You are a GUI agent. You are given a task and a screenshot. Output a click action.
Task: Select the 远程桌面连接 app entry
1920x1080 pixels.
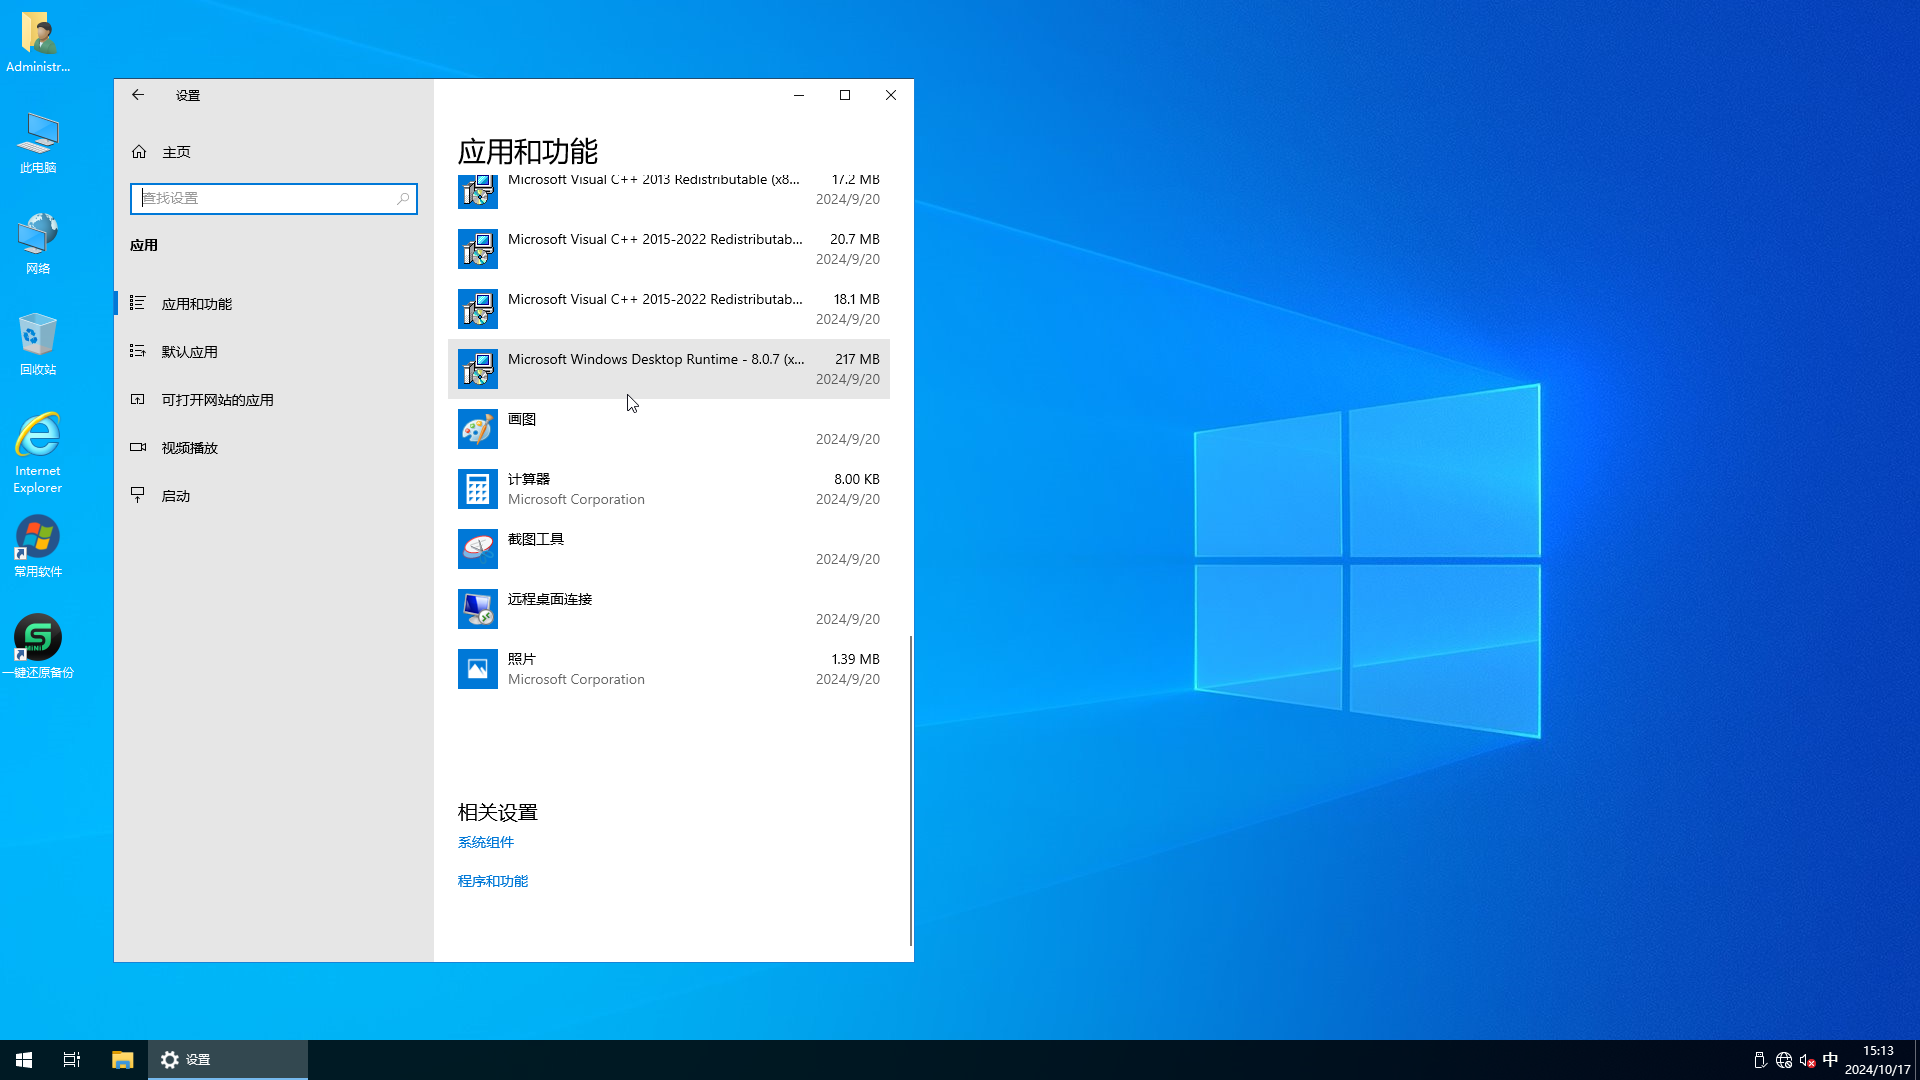click(x=669, y=609)
